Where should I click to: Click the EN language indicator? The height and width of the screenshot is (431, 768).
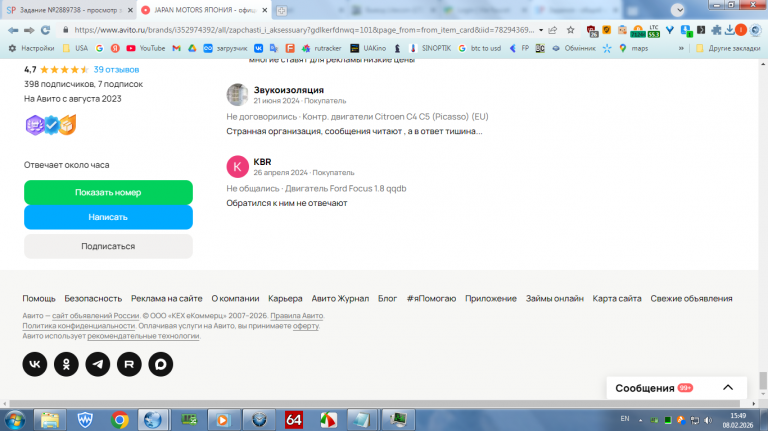coord(624,419)
